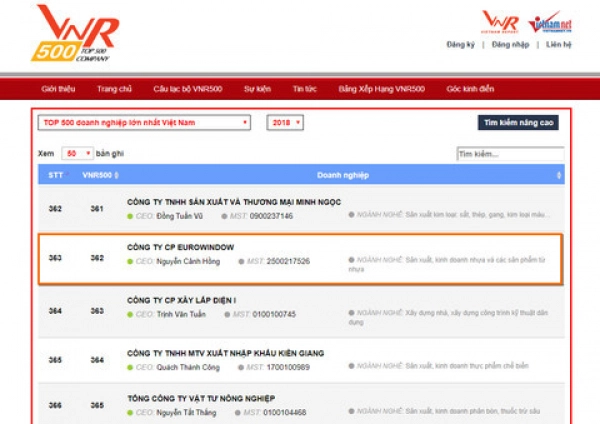Click STT number 364
This screenshot has height=424, width=600.
pos(55,311)
